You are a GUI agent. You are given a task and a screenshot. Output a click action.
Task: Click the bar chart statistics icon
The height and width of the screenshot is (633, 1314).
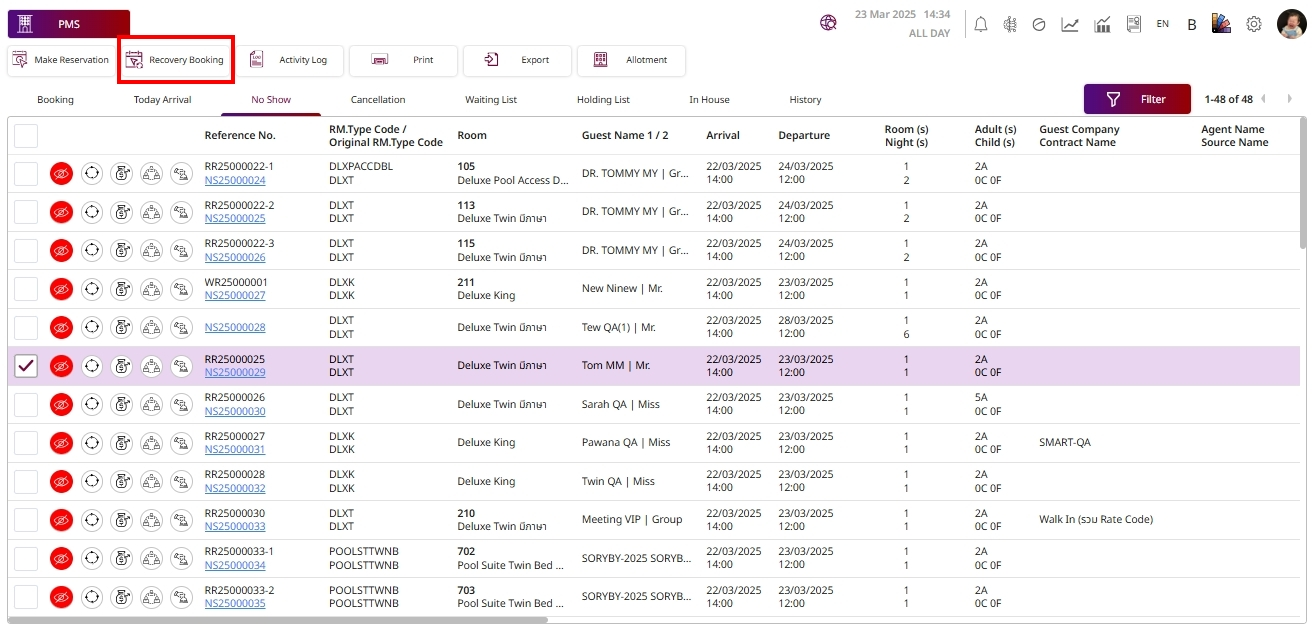click(x=1103, y=24)
